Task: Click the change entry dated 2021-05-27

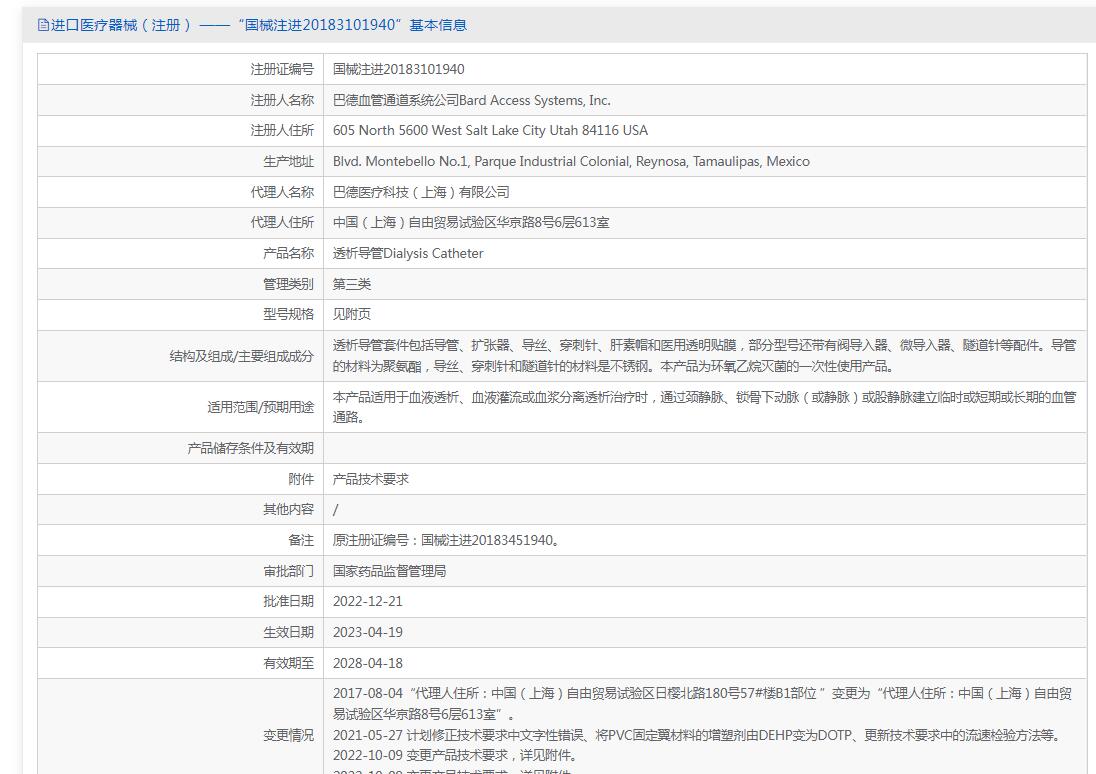Action: 699,735
